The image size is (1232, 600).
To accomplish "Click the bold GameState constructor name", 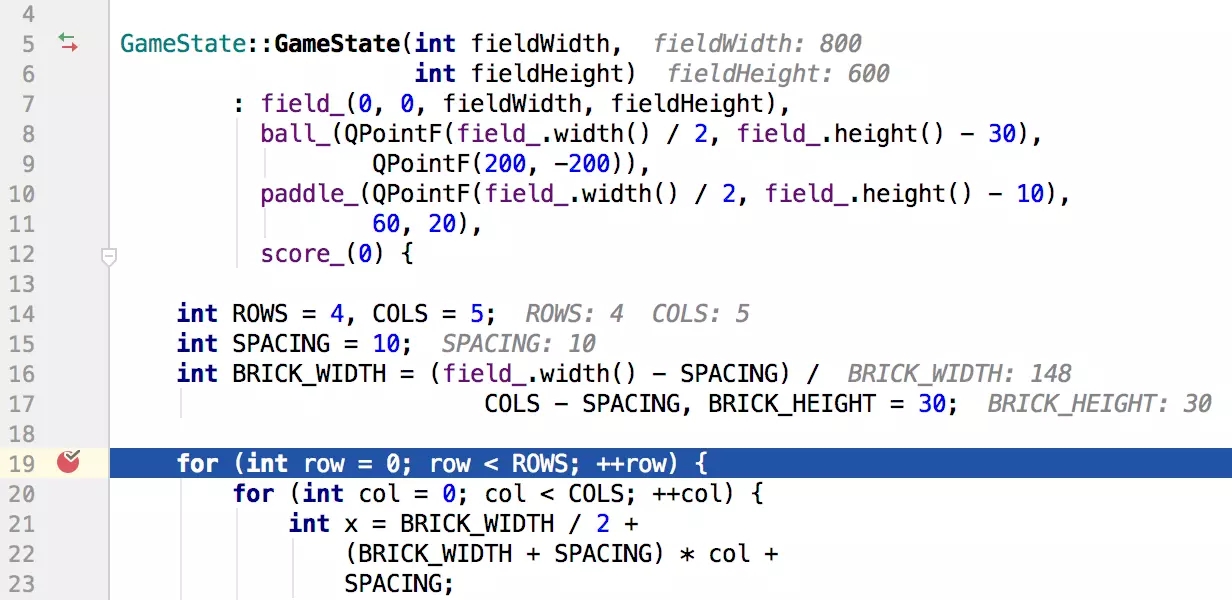I will [x=337, y=44].
